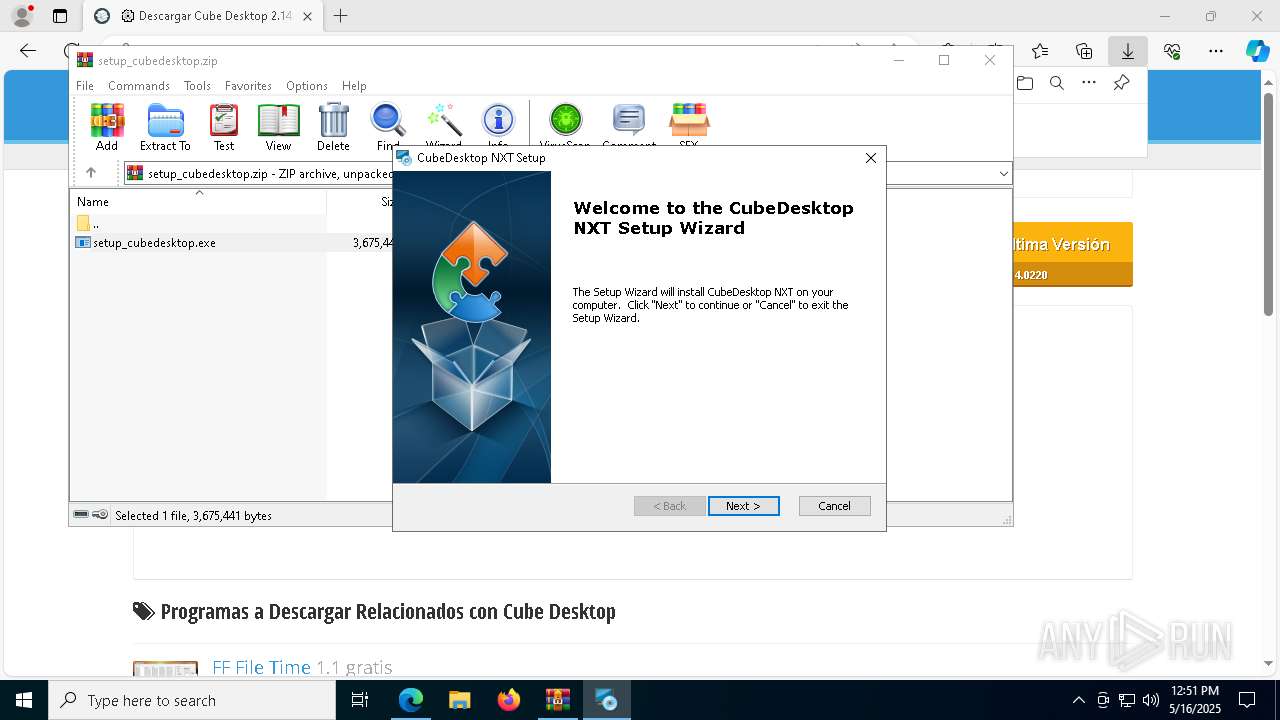Open downloads folder icon in panel

coord(1025,83)
